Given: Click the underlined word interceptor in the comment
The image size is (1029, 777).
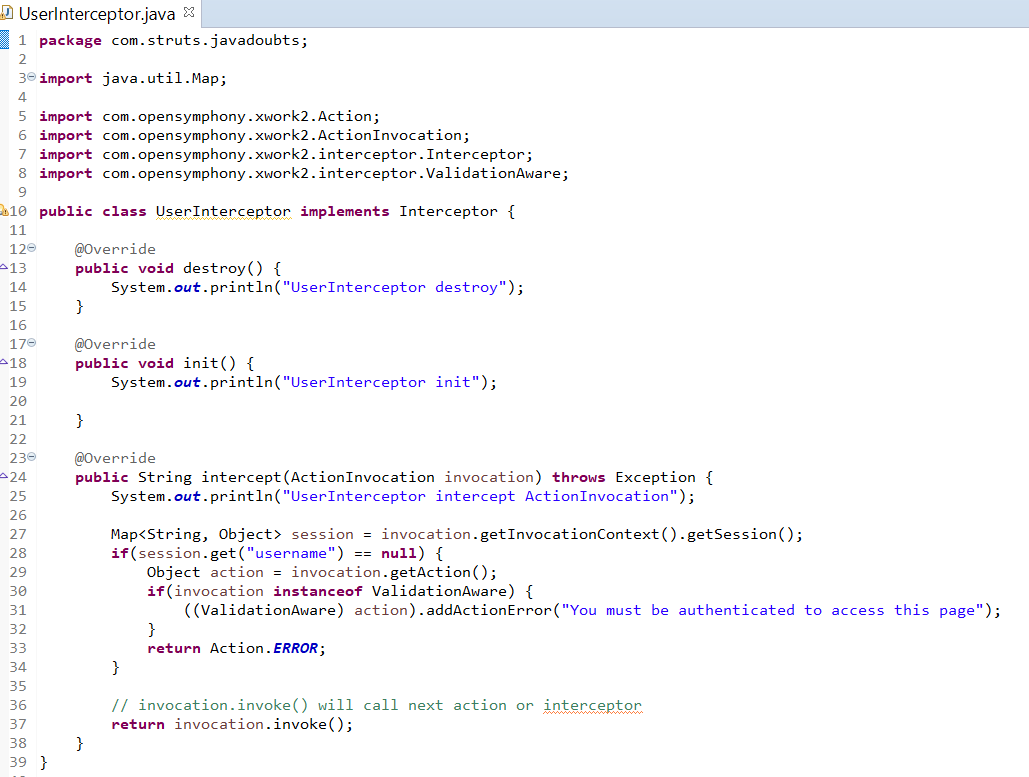Looking at the screenshot, I should (592, 705).
